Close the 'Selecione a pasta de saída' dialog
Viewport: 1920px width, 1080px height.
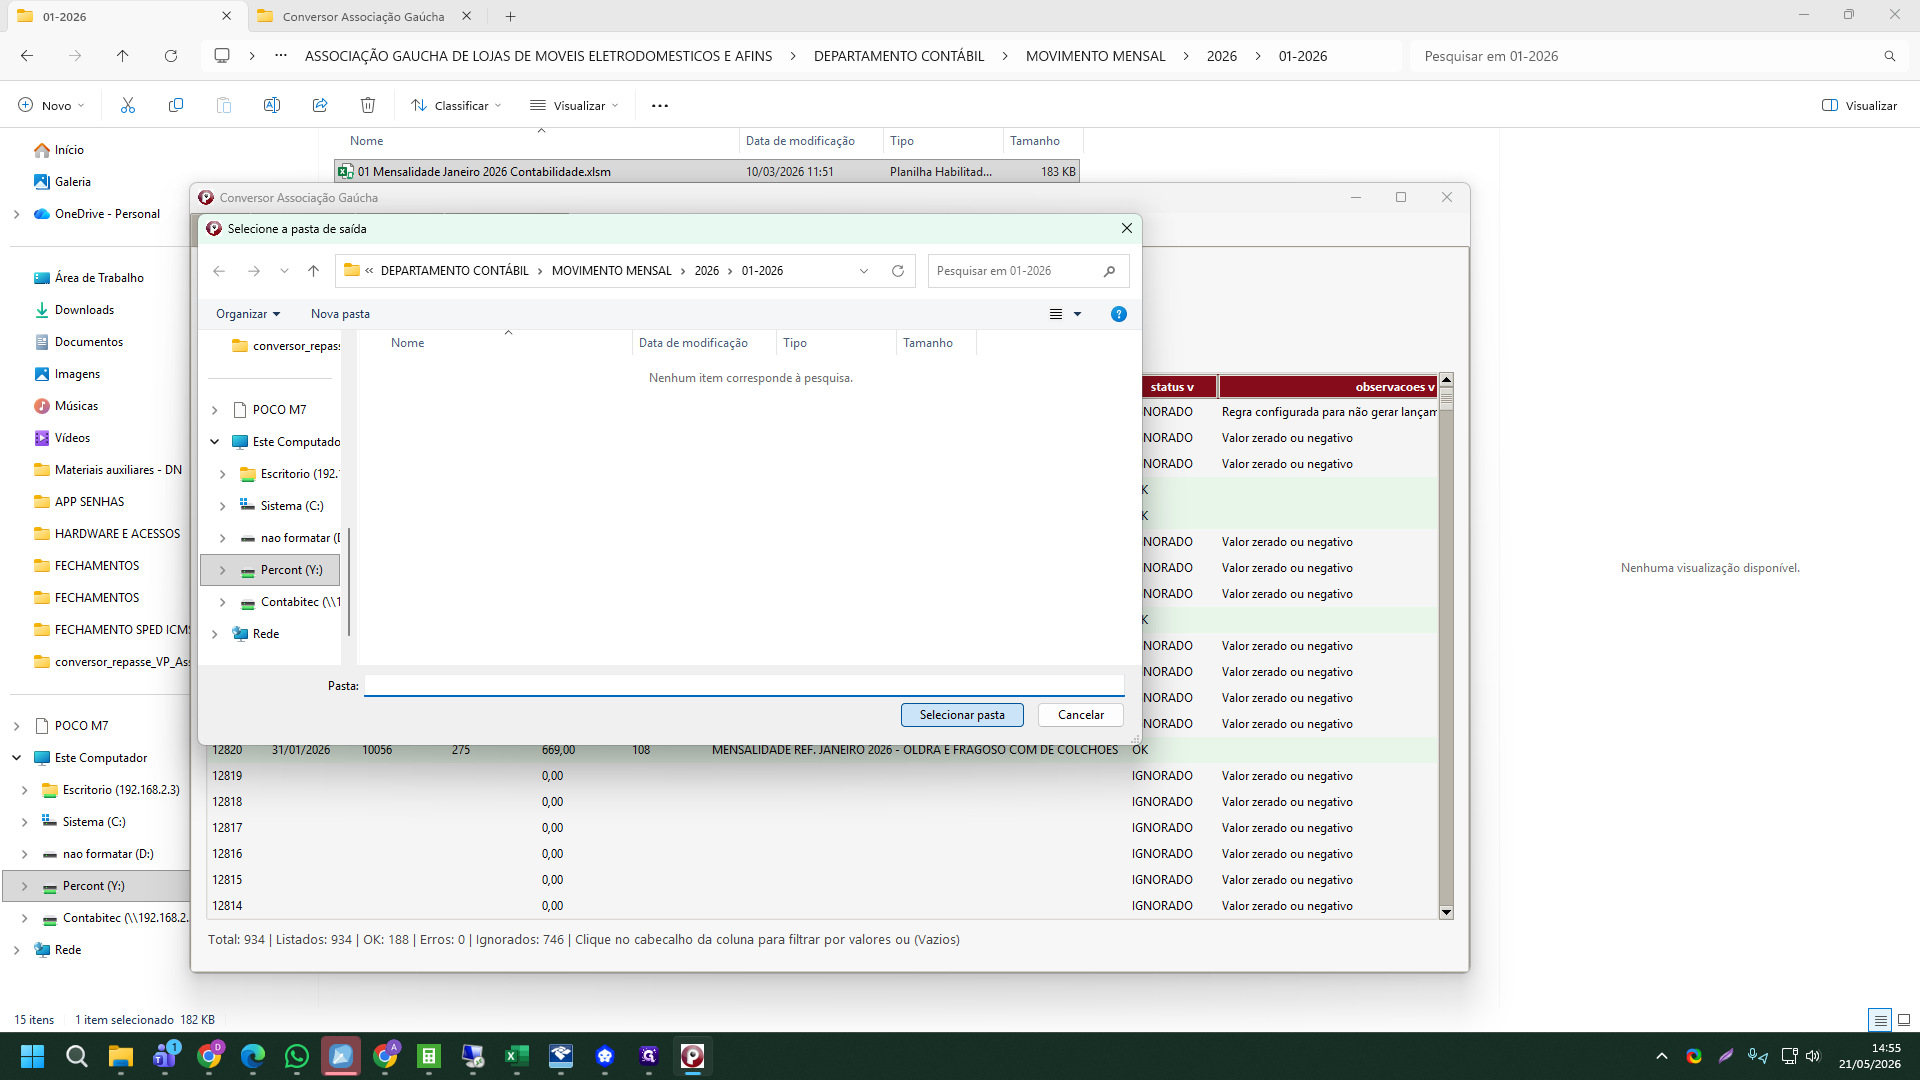coord(1127,229)
